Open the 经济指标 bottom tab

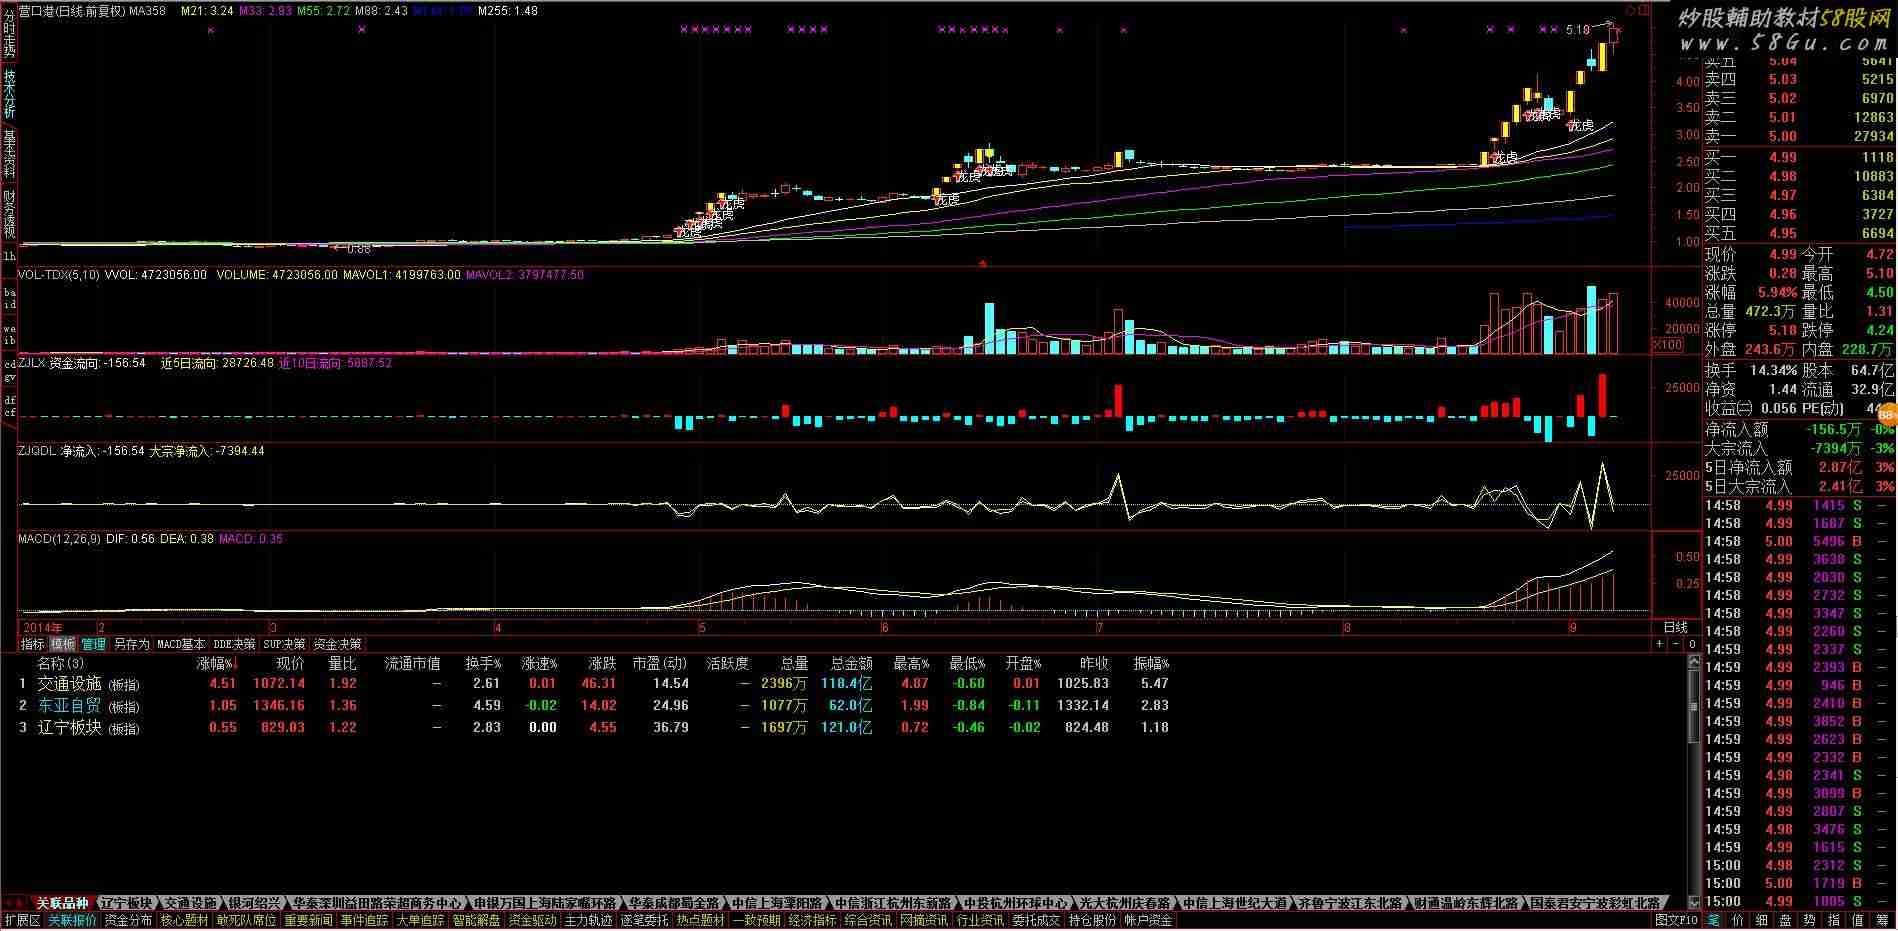[x=812, y=920]
